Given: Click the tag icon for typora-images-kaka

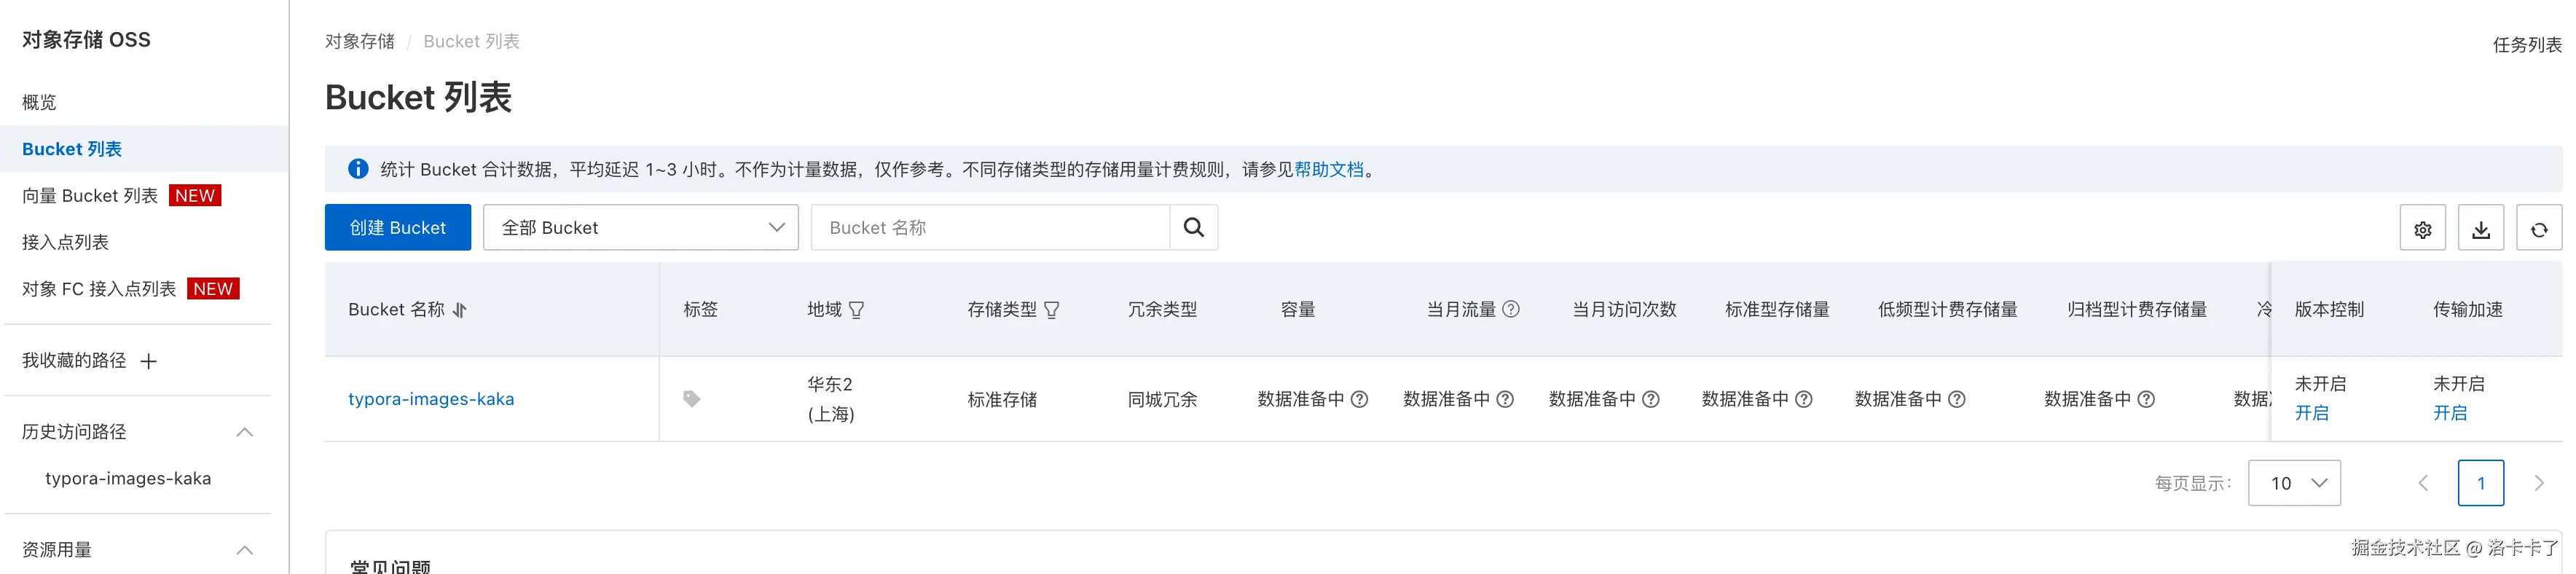Looking at the screenshot, I should (x=691, y=399).
